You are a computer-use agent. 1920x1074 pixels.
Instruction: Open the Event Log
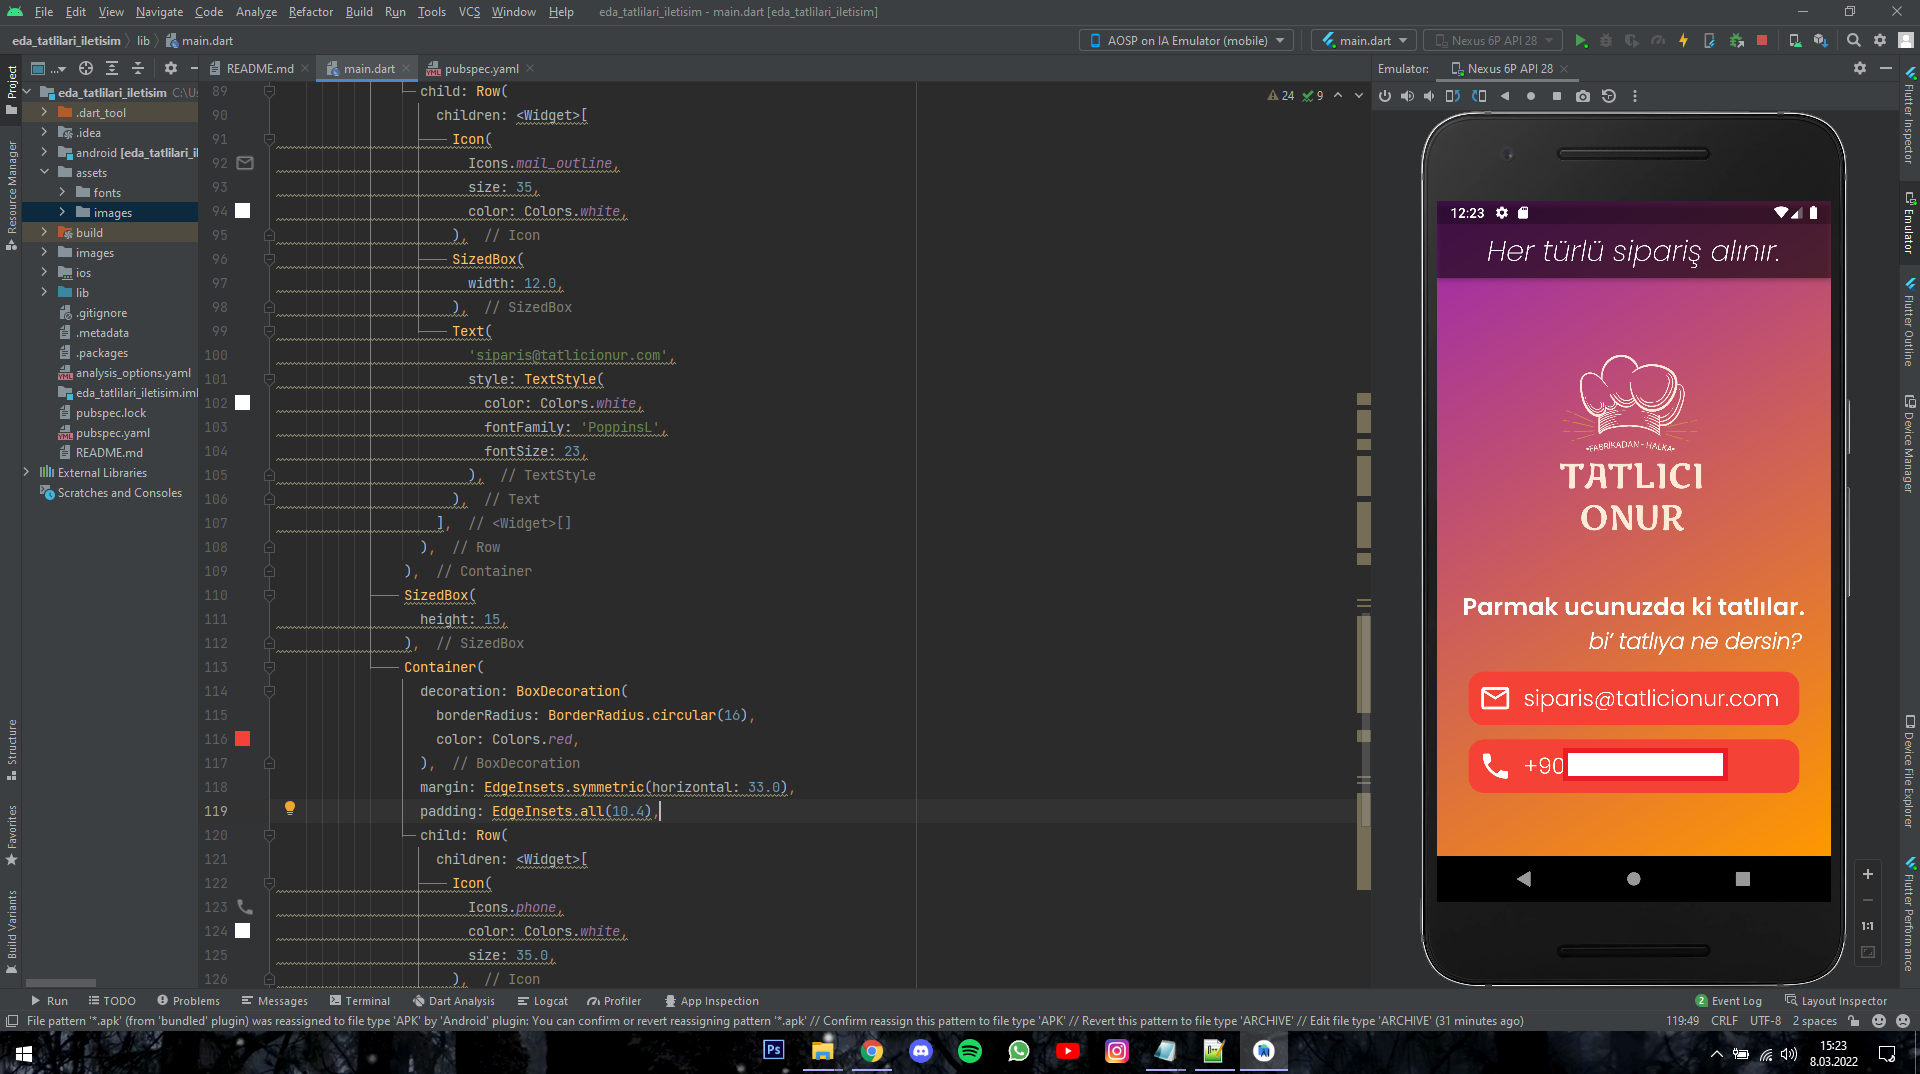(x=1729, y=1001)
